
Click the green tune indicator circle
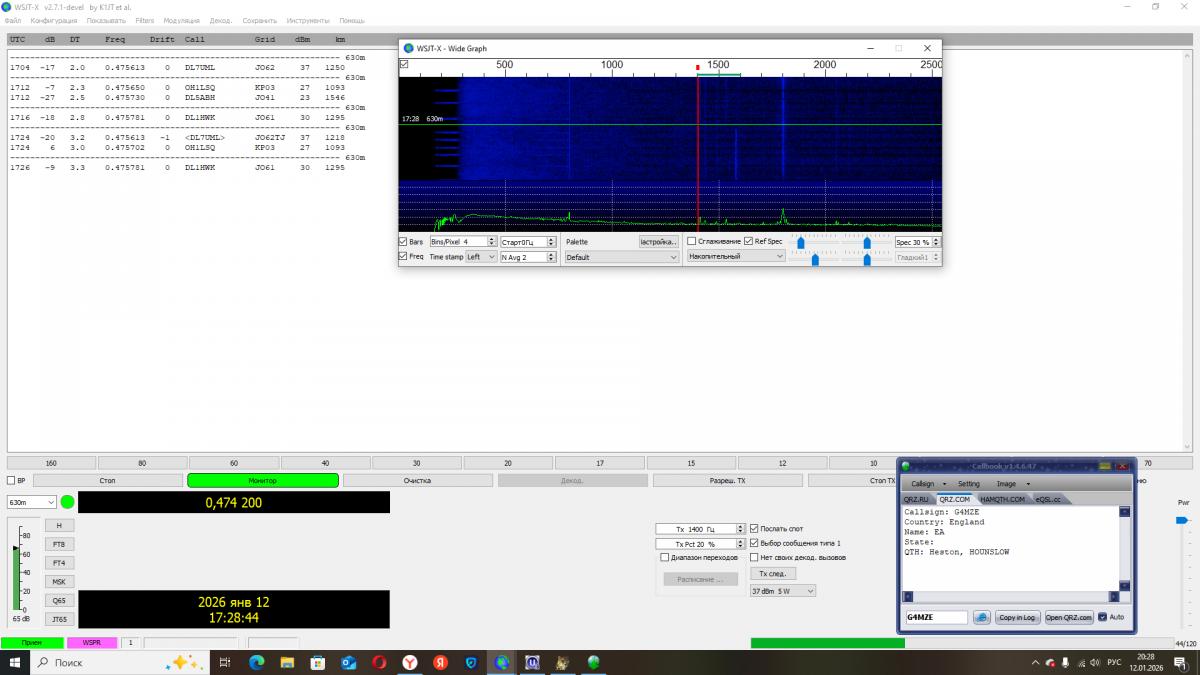67,502
